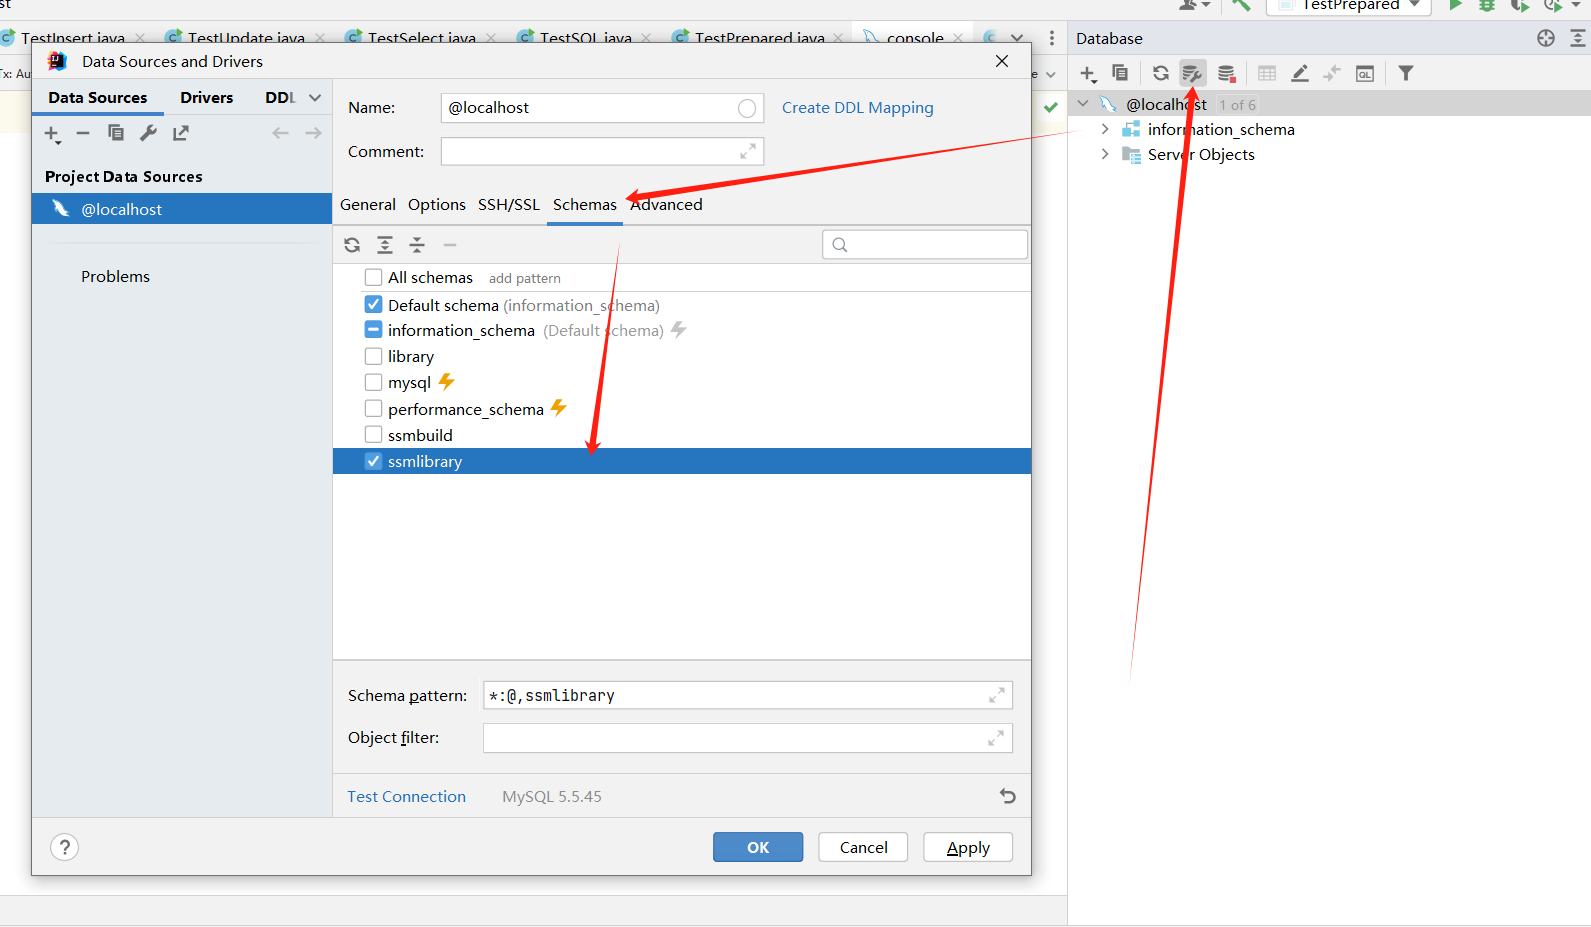Go back with left arrow in dialog
The height and width of the screenshot is (927, 1591).
[280, 133]
